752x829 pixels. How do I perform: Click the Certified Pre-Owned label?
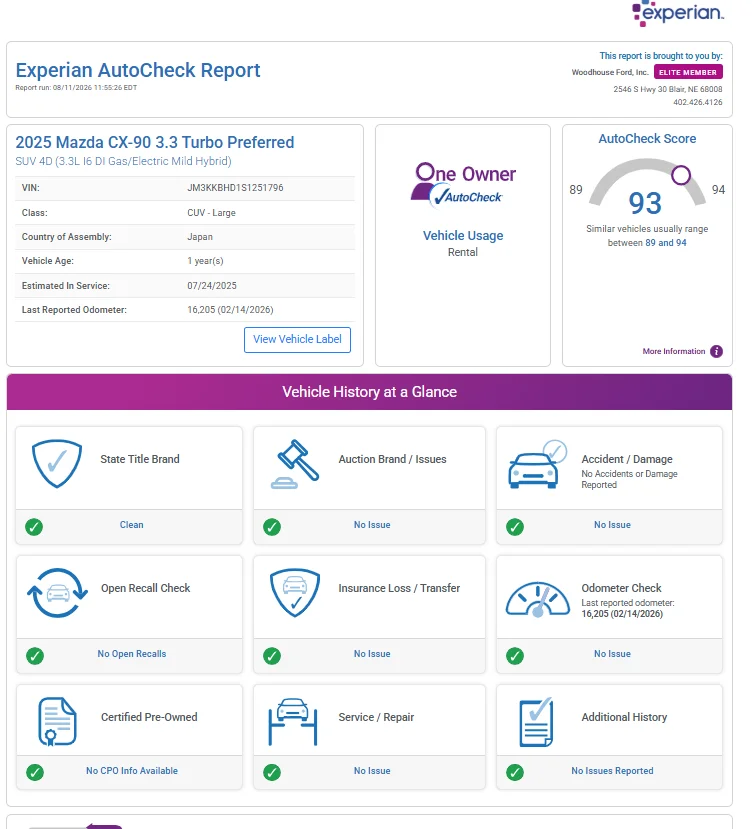pos(149,717)
